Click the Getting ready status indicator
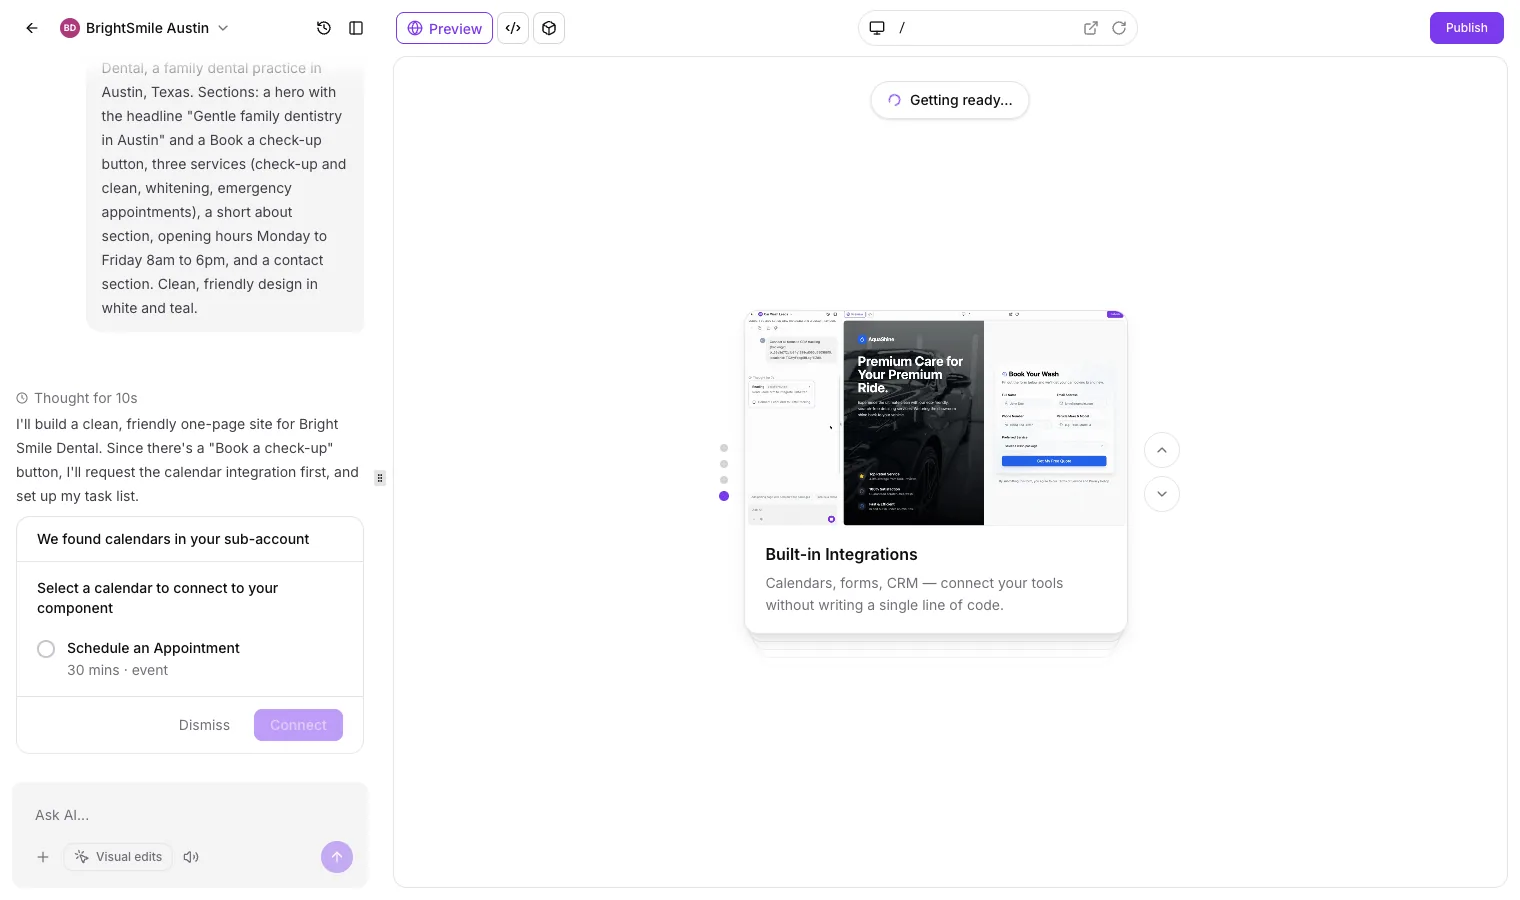Viewport: 1520px width, 900px height. (950, 100)
